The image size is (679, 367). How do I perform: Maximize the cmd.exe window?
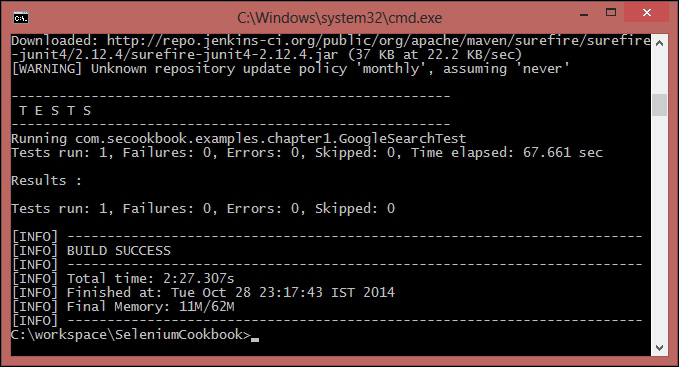coord(611,13)
